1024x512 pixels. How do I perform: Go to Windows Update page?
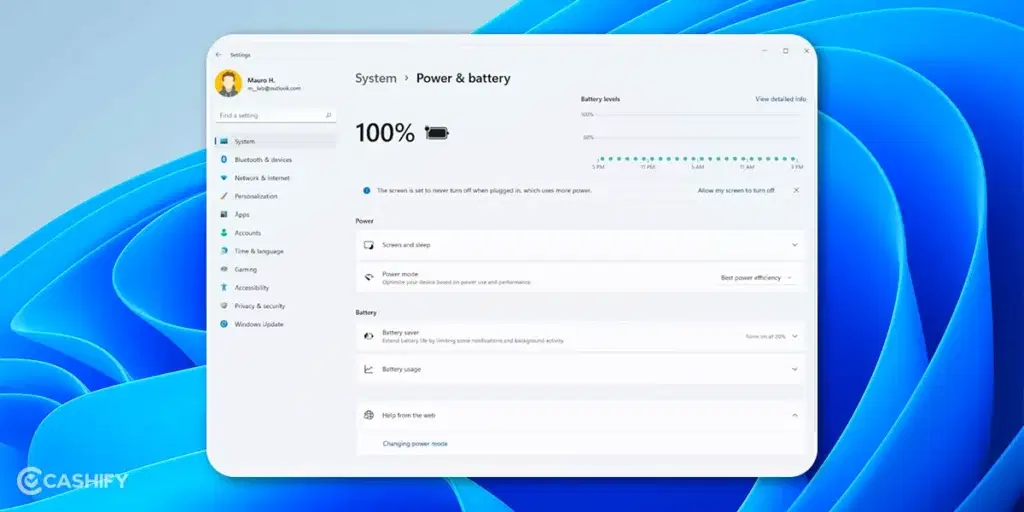click(x=276, y=324)
